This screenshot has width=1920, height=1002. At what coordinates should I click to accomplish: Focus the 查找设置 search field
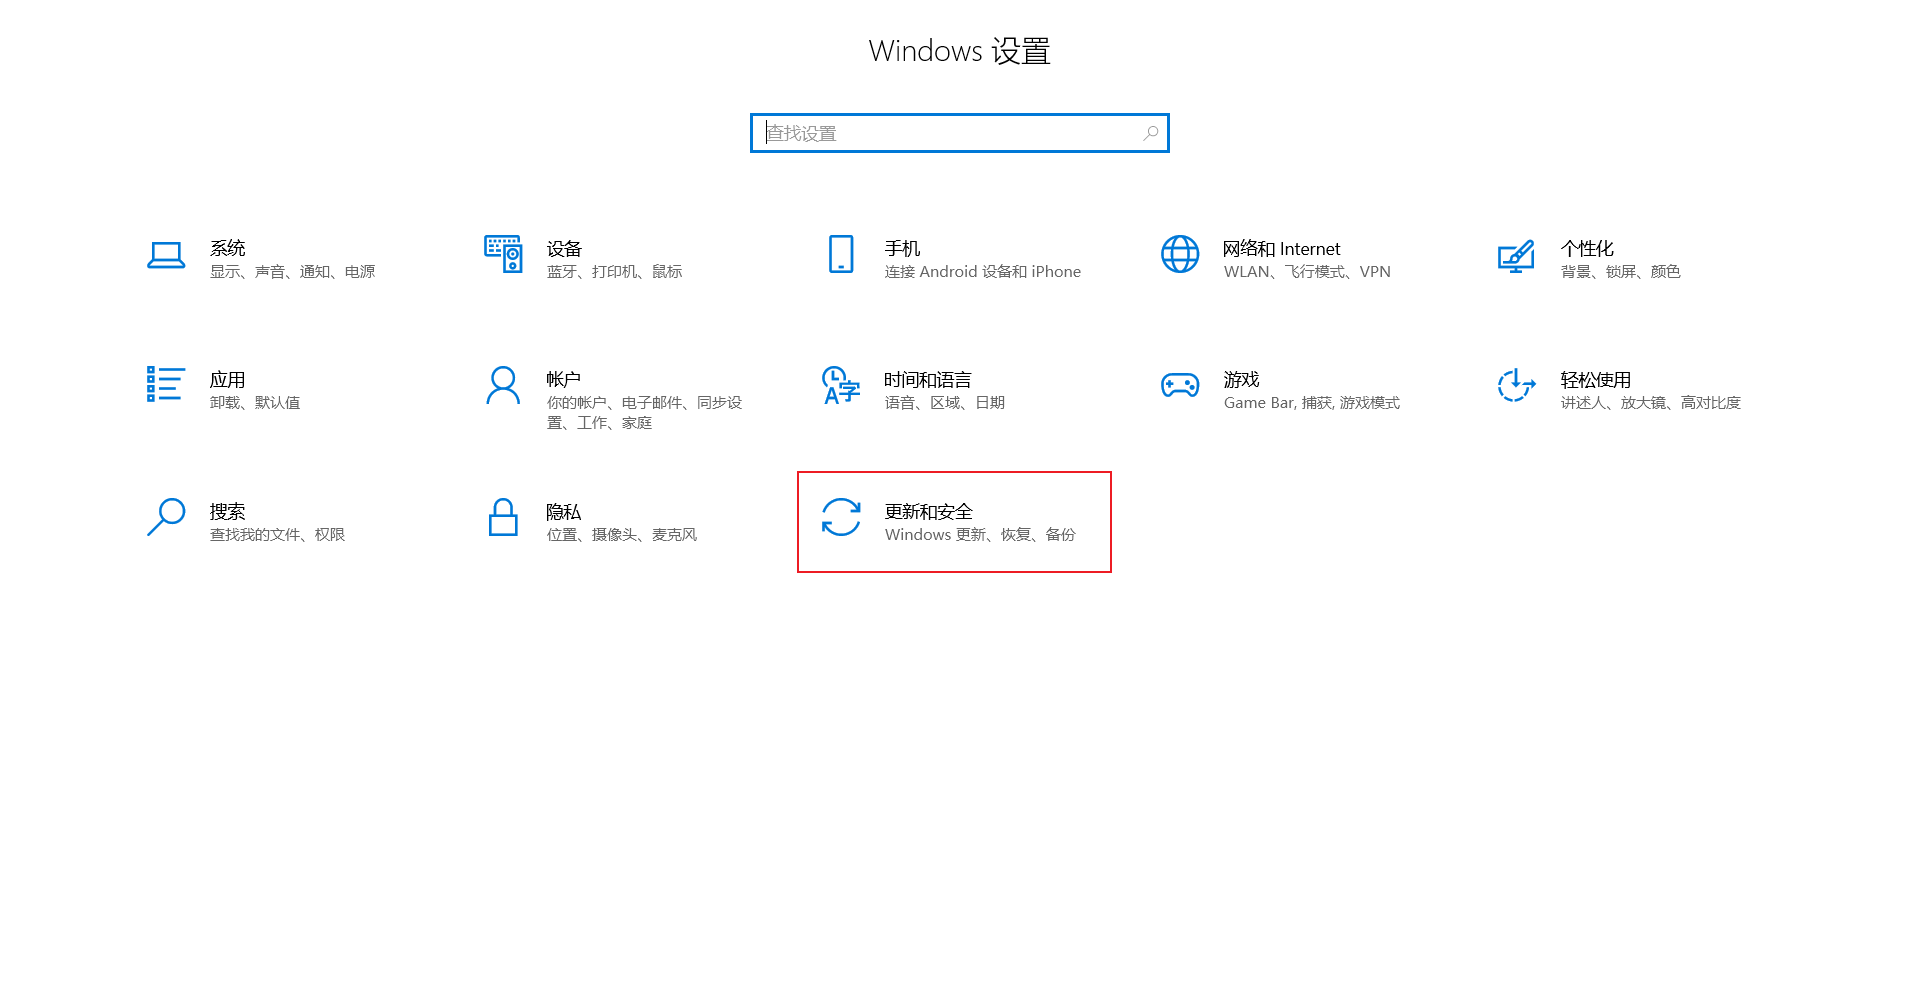960,133
